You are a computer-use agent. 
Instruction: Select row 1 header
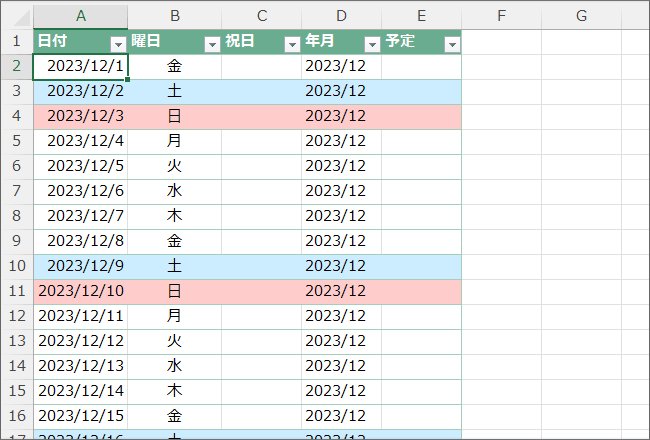pyautogui.click(x=17, y=41)
